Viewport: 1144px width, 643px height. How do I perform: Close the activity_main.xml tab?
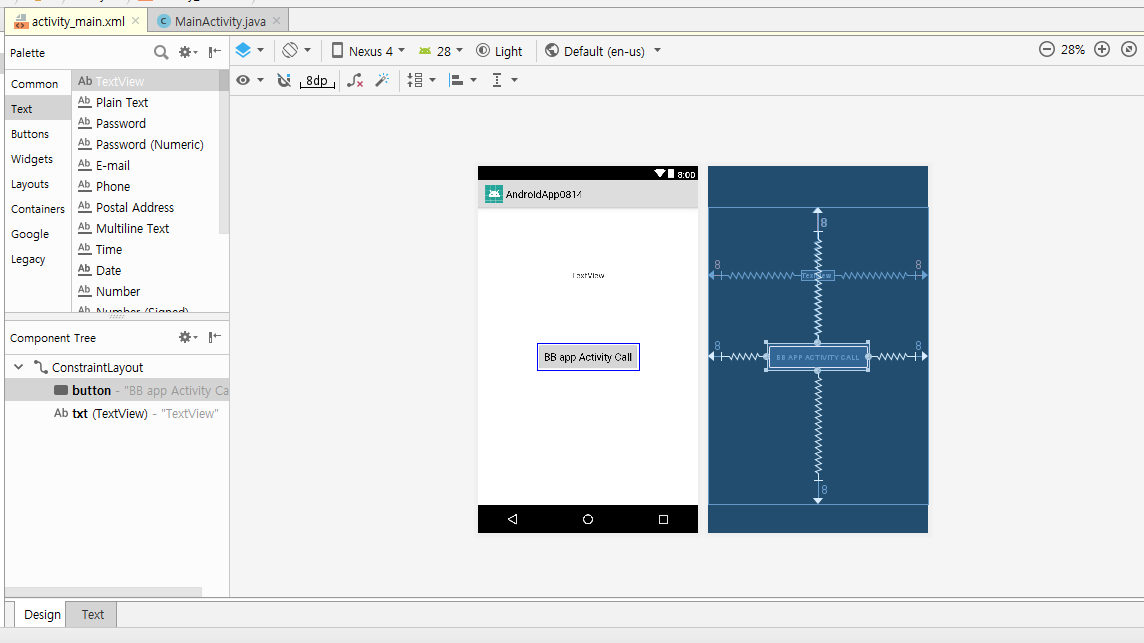click(x=136, y=20)
